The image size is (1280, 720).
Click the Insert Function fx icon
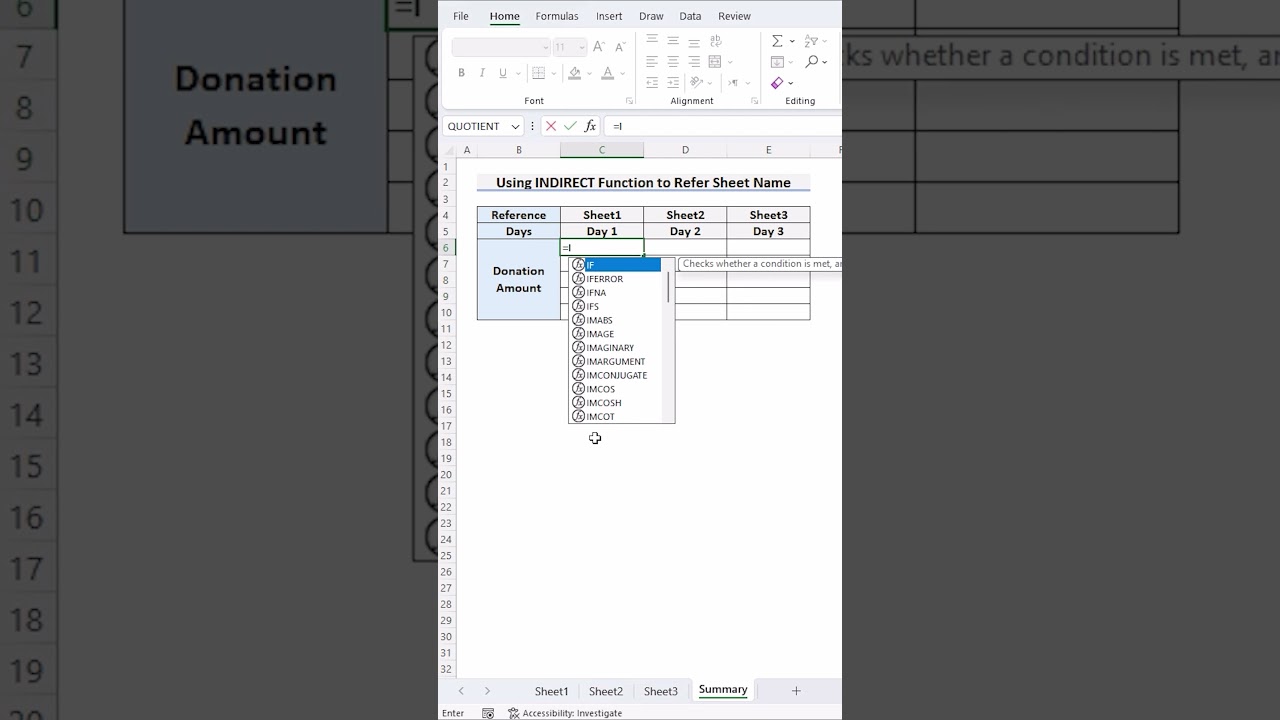coord(590,126)
